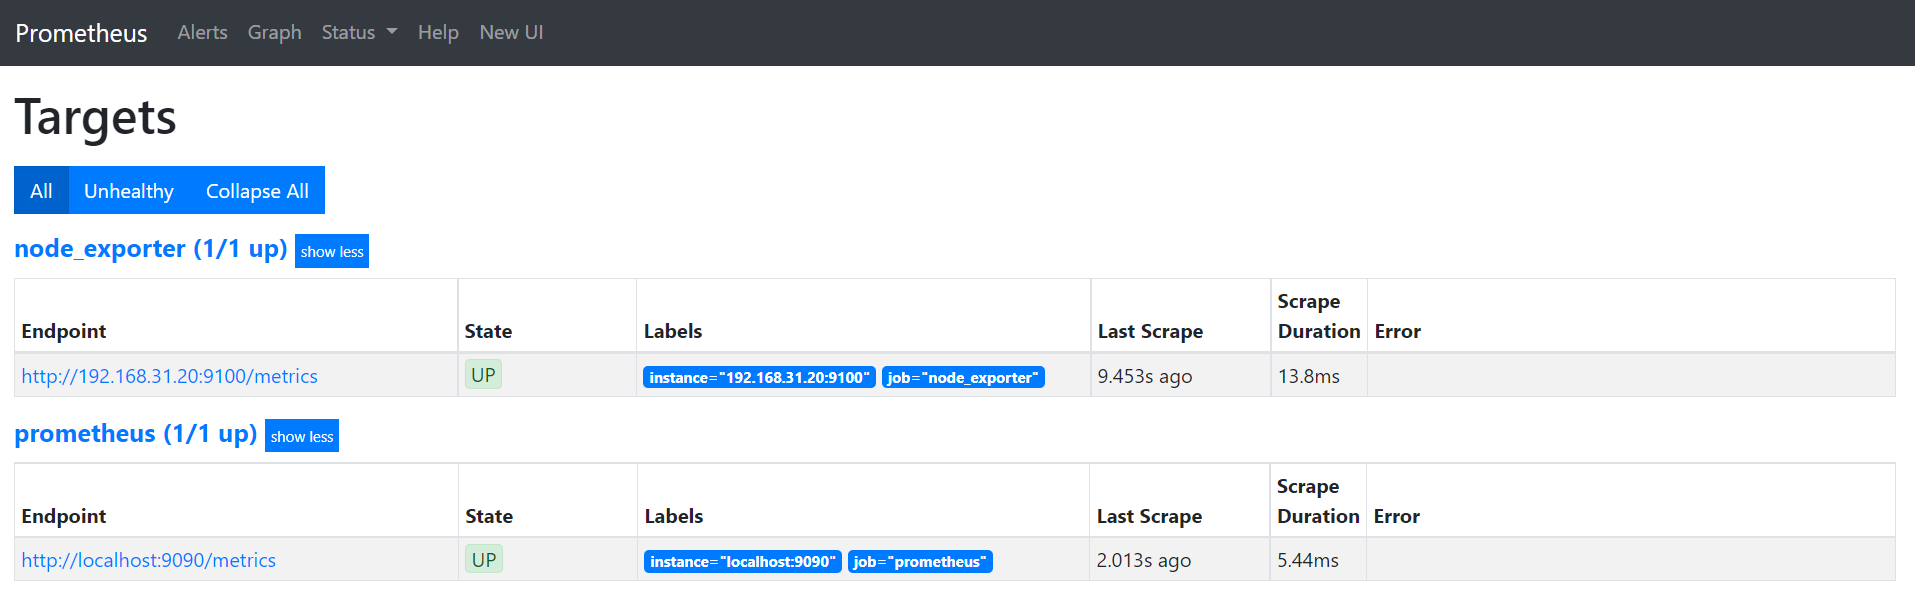
Task: Select the 13.8ms scrape duration value
Action: tap(1309, 376)
